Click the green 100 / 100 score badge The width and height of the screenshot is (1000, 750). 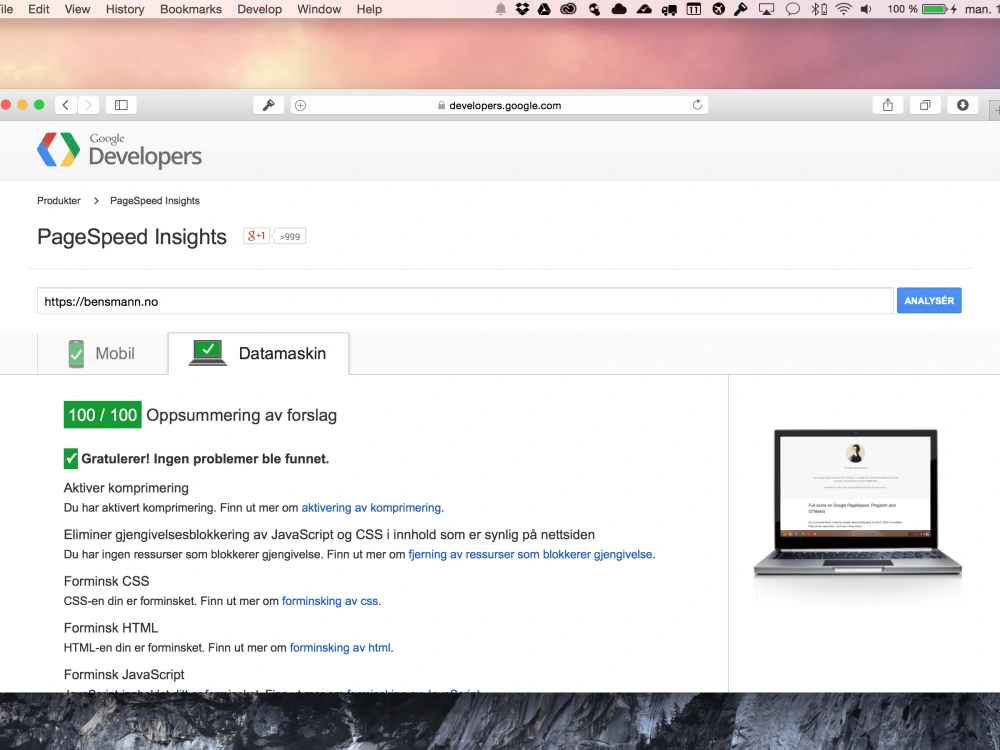103,415
